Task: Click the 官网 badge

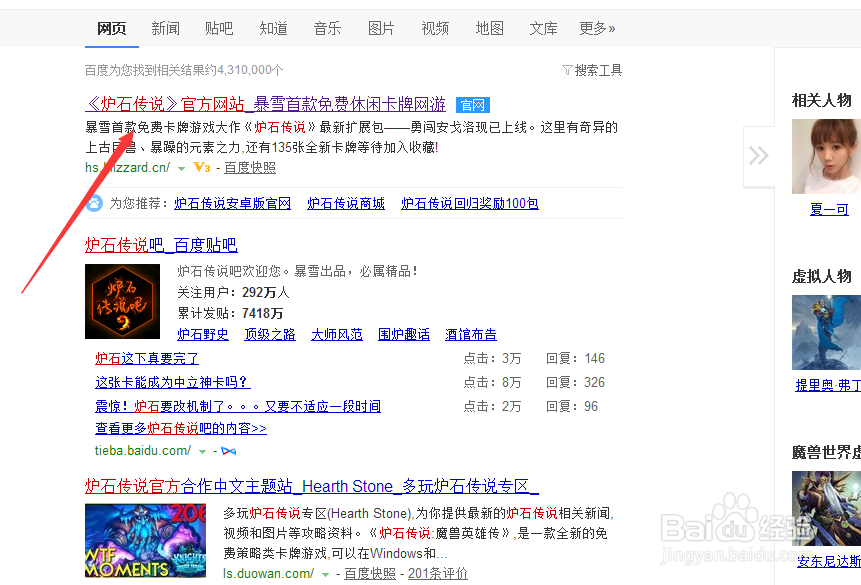Action: (x=473, y=105)
